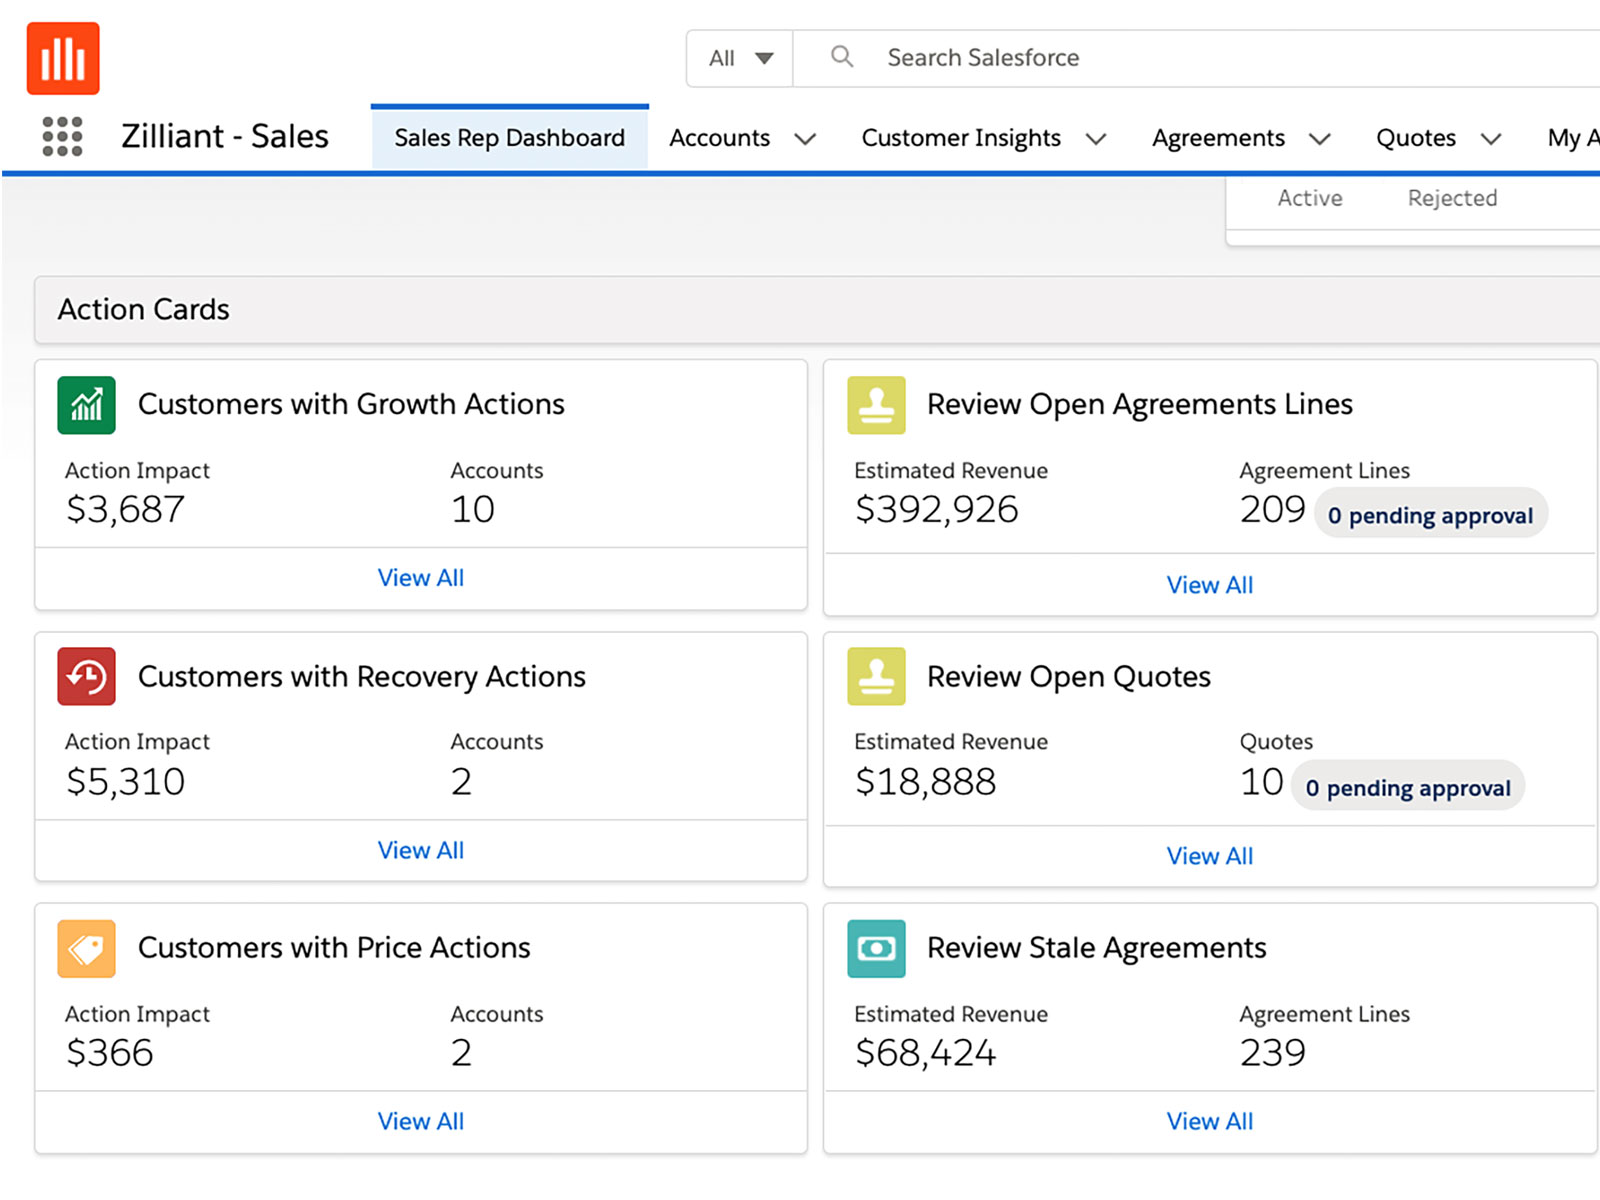
Task: Click the search magnifying glass icon
Action: [842, 57]
